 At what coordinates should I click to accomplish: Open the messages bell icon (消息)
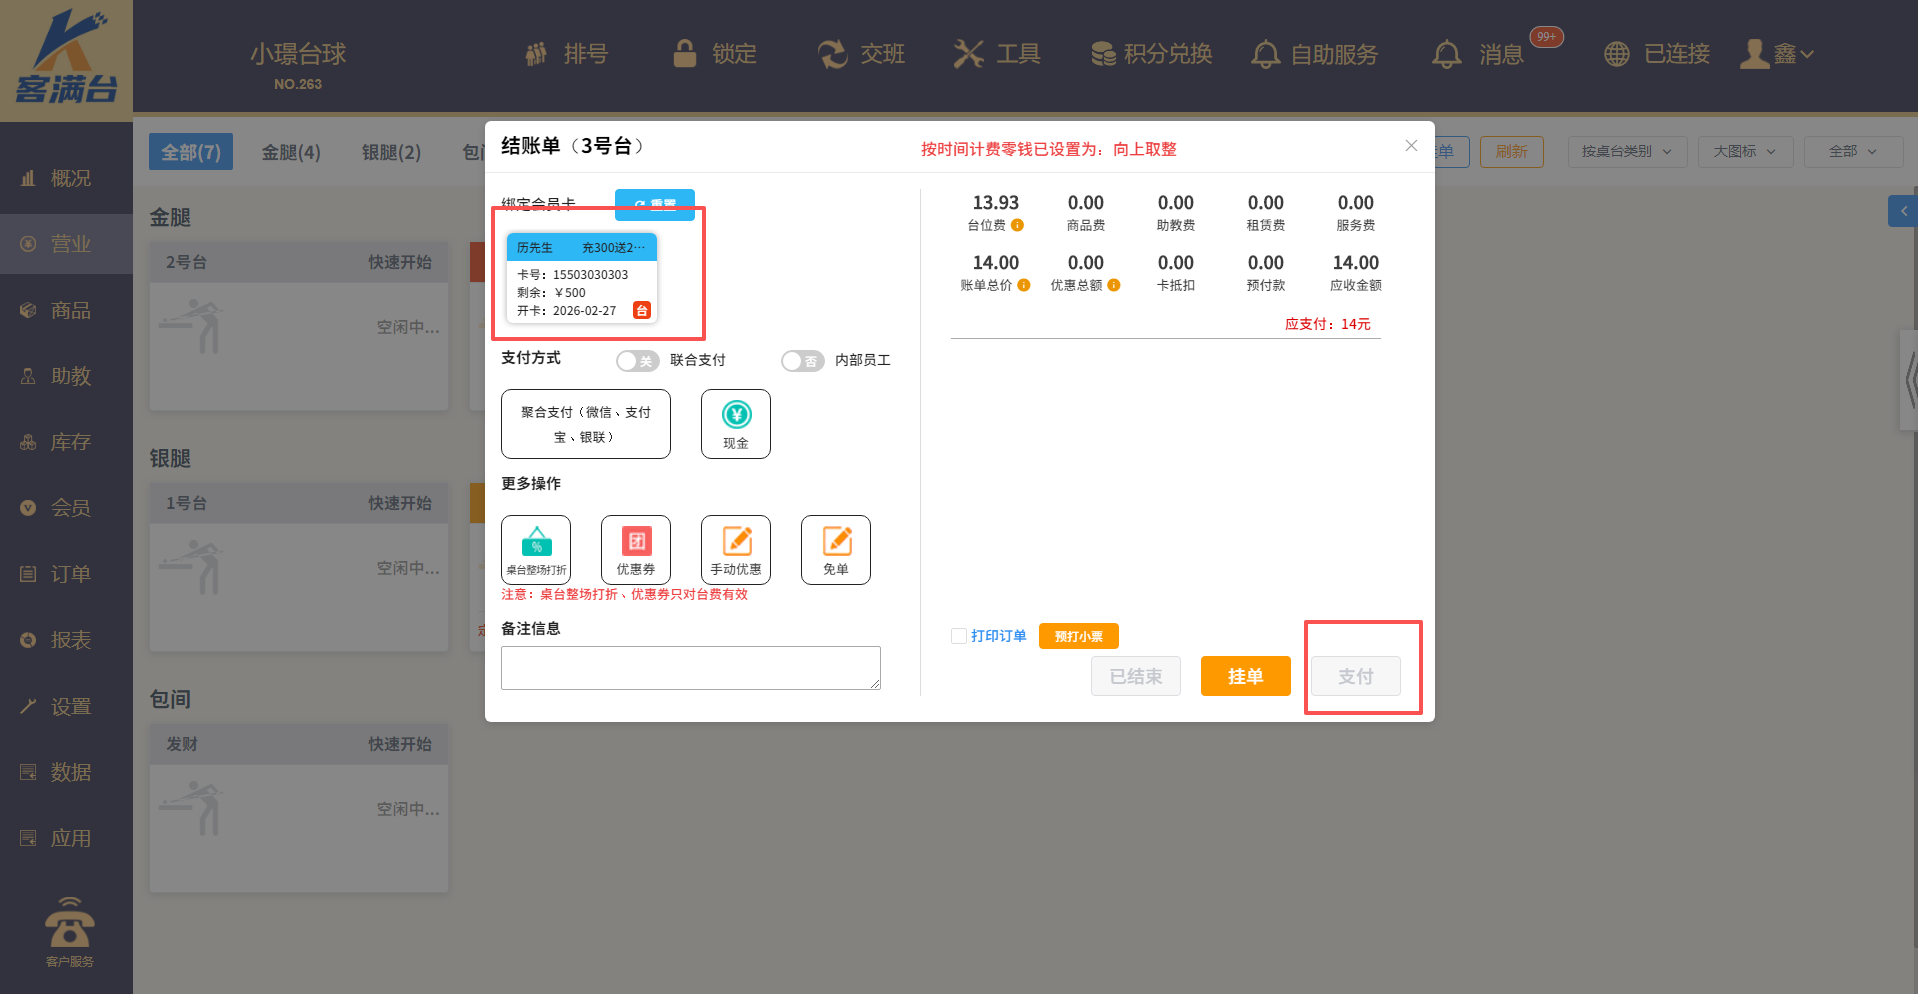pyautogui.click(x=1446, y=54)
